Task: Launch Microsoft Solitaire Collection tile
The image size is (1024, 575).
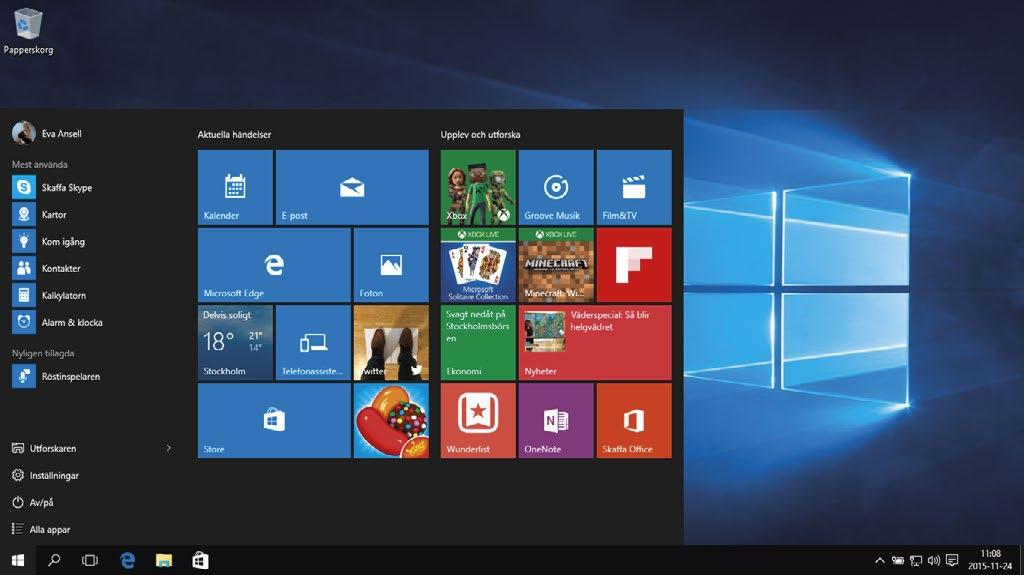Action: (478, 265)
